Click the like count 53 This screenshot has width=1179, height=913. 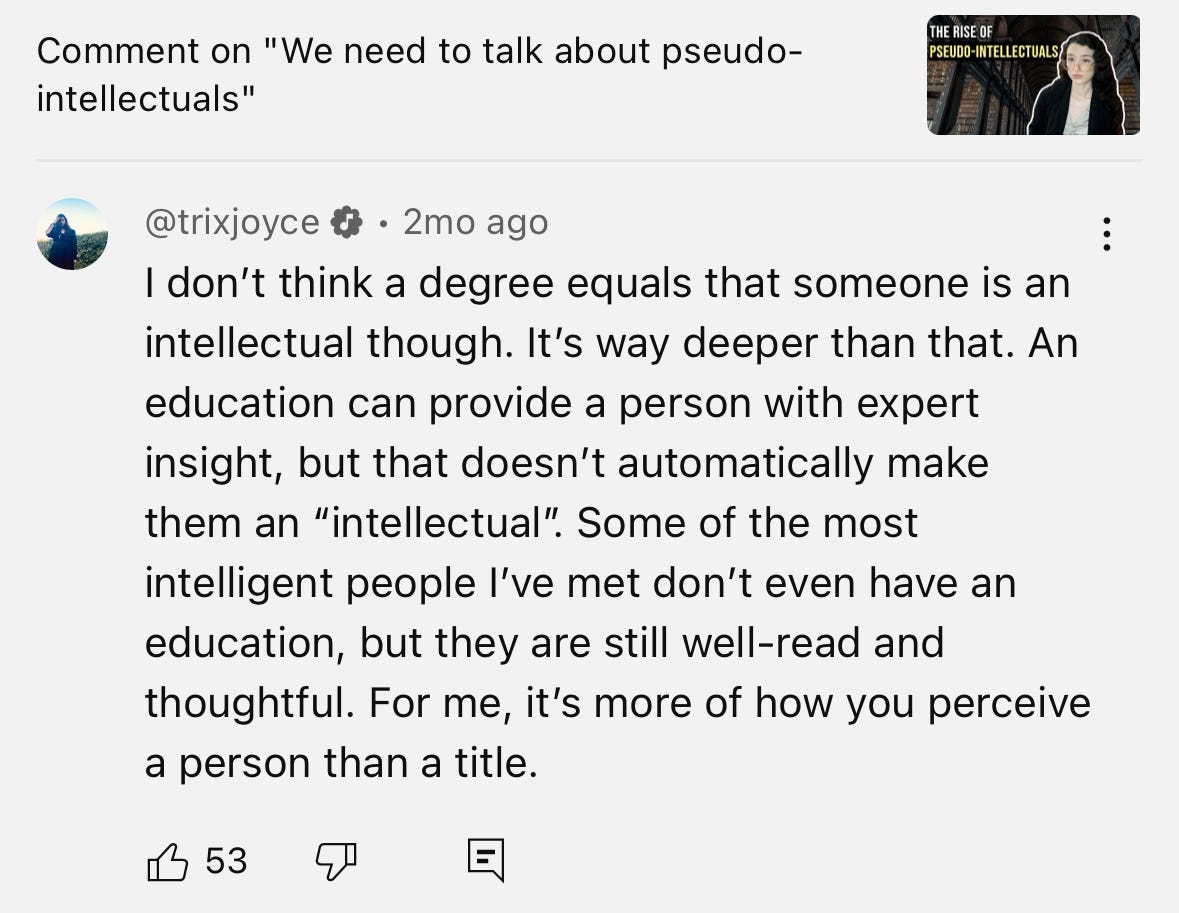pyautogui.click(x=226, y=860)
